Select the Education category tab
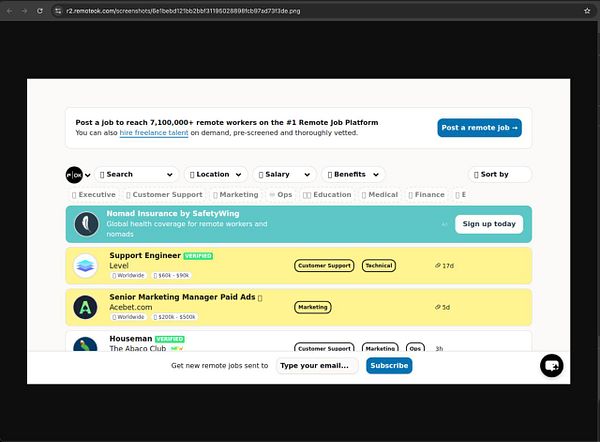The image size is (600, 442). (x=327, y=195)
